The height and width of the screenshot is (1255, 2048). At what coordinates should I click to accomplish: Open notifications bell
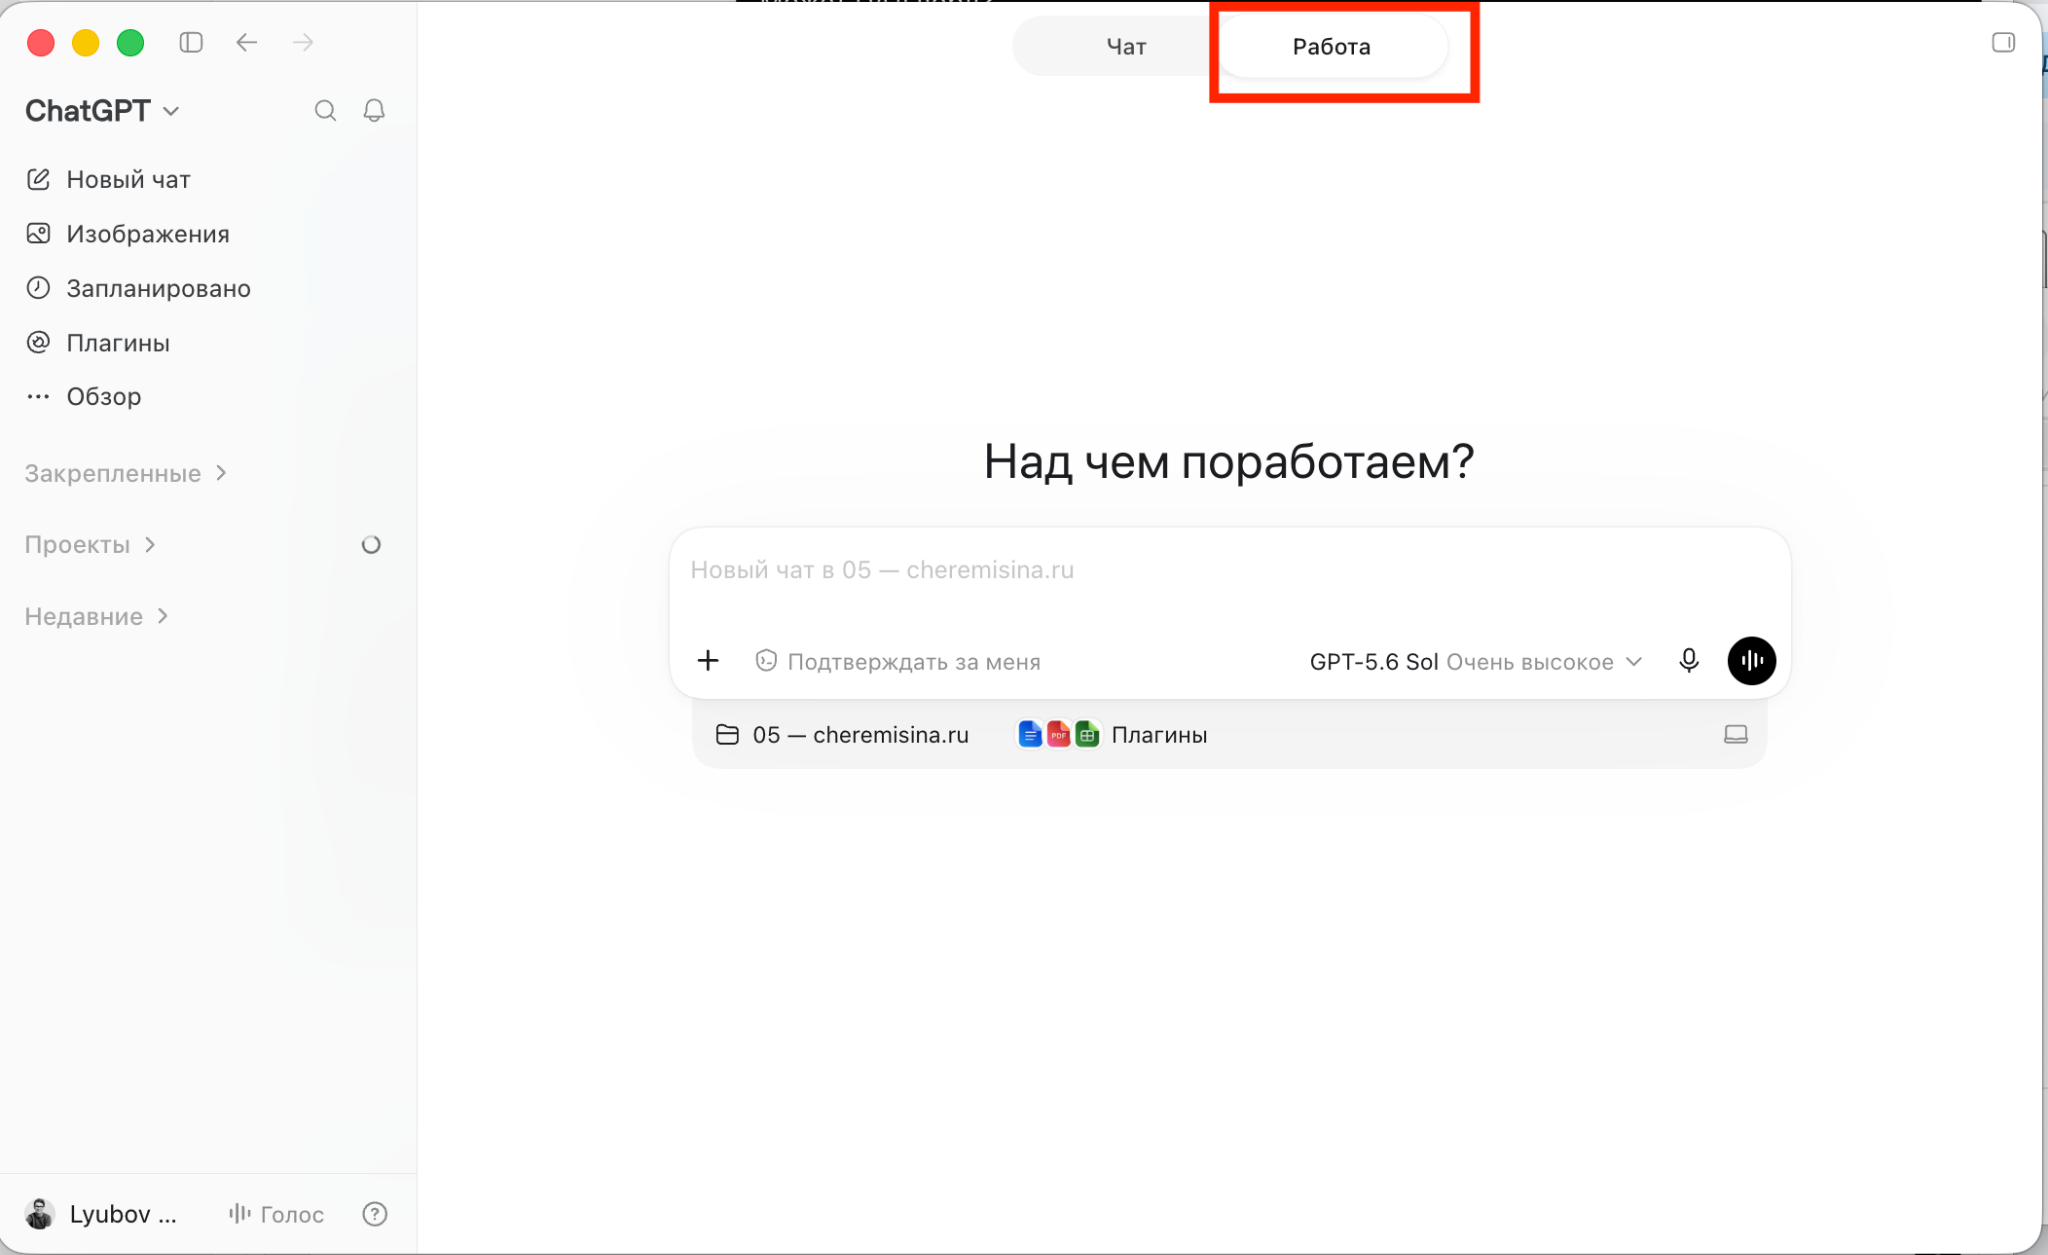point(374,110)
